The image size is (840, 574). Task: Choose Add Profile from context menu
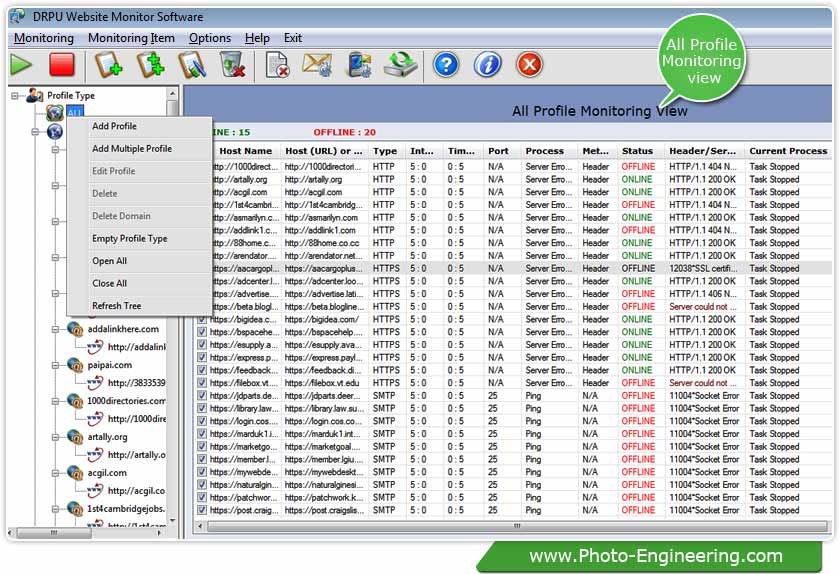[139, 126]
